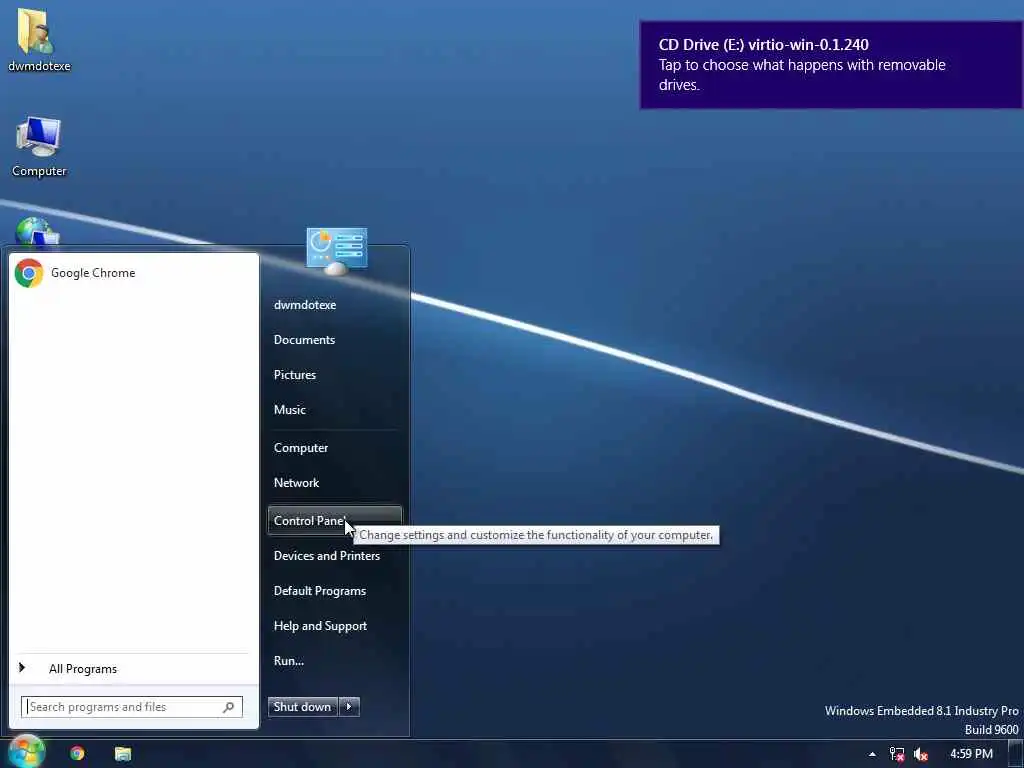Open Pictures from Start menu

coord(295,375)
